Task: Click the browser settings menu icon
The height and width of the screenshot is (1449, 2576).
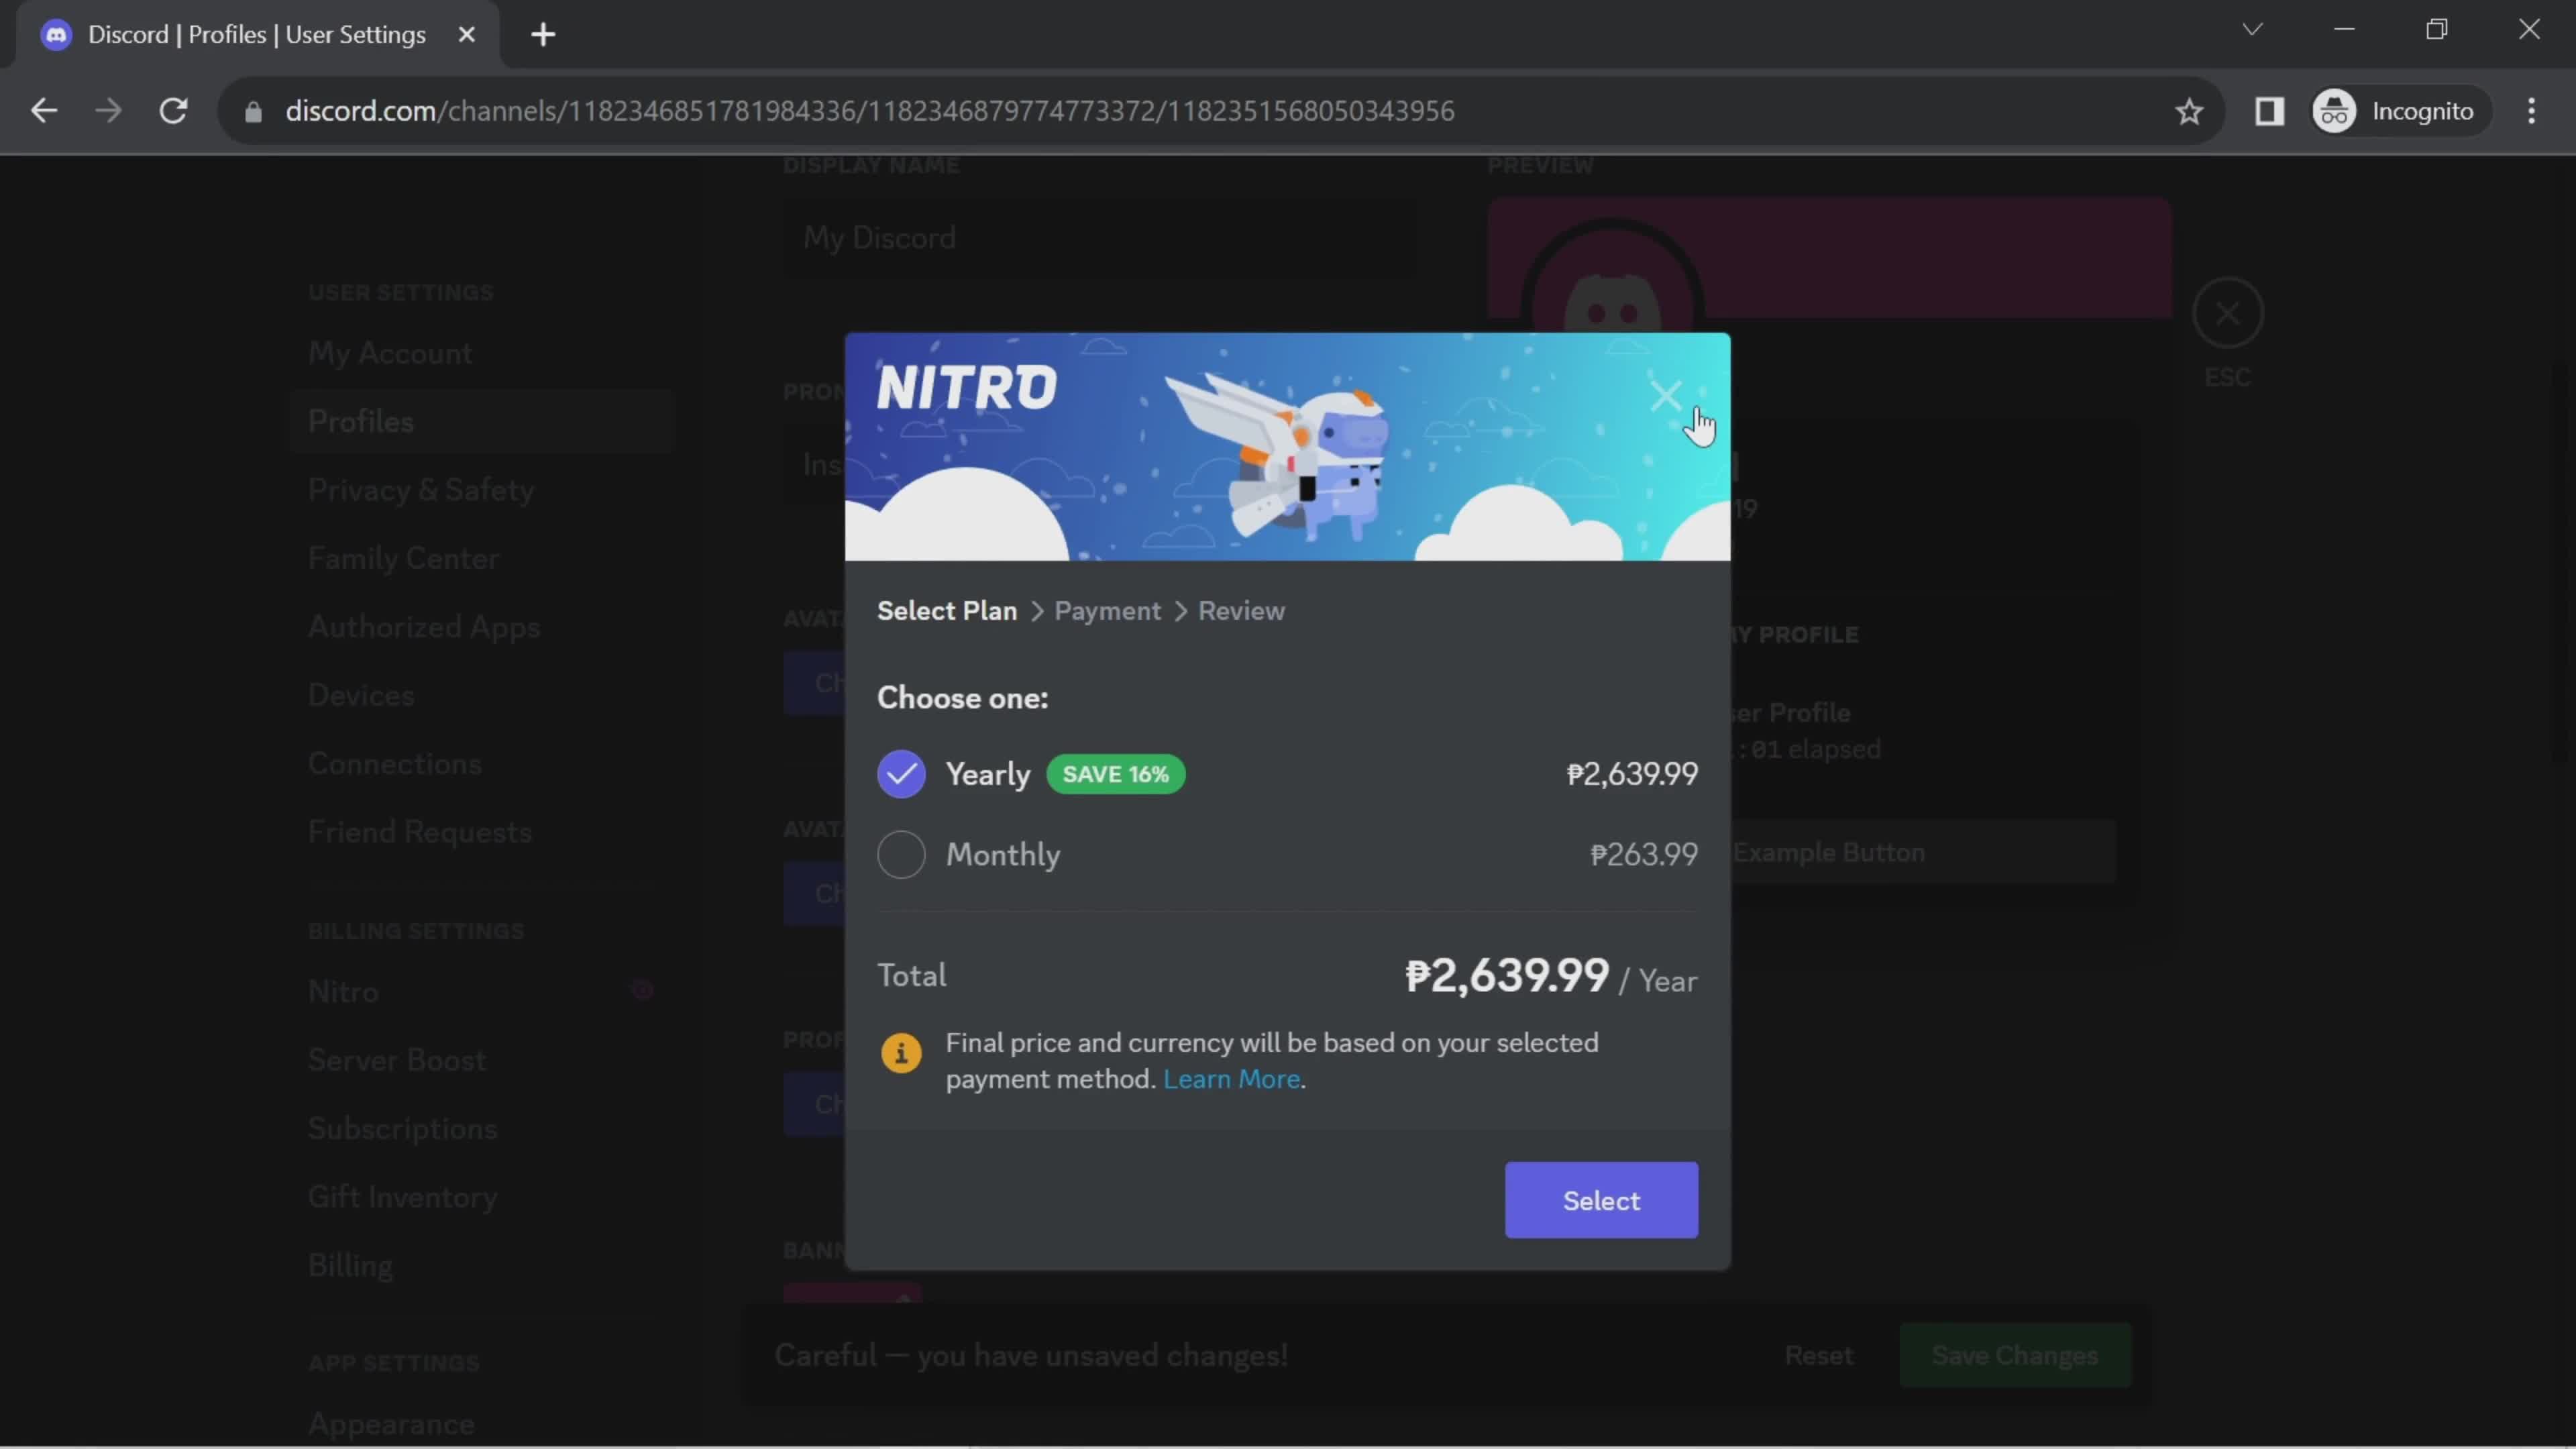Action: [2532, 110]
